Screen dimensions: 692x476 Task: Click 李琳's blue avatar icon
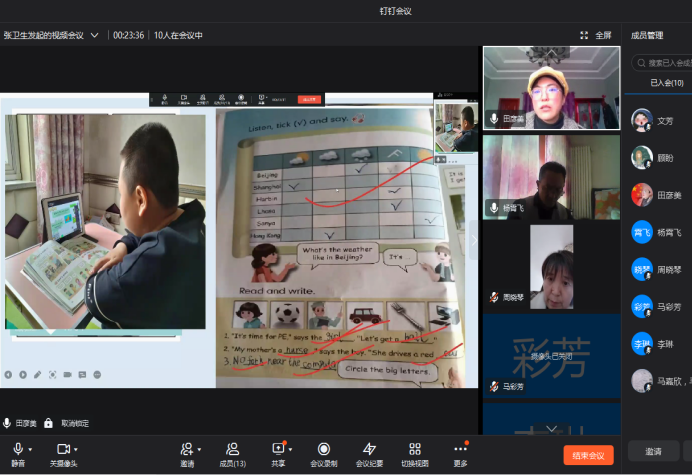(642, 344)
